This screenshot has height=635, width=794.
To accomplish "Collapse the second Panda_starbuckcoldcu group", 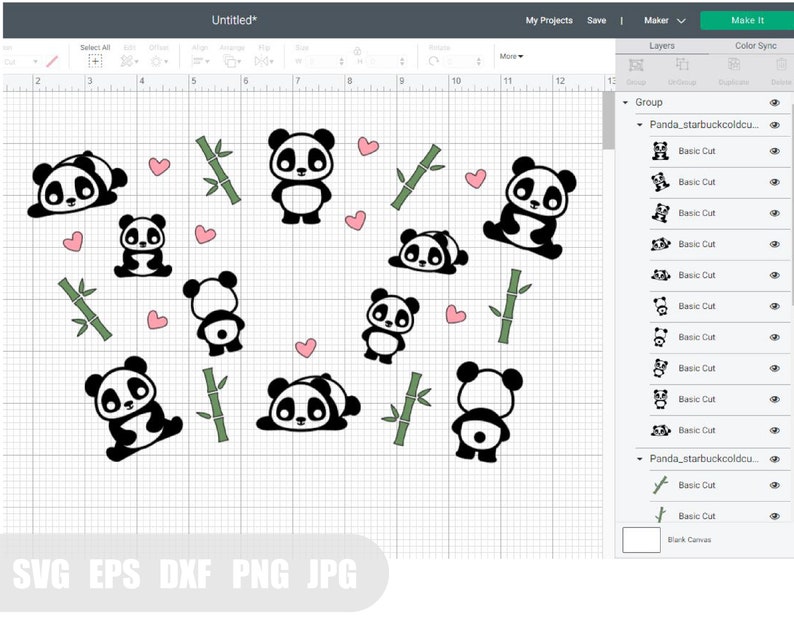I will click(640, 459).
